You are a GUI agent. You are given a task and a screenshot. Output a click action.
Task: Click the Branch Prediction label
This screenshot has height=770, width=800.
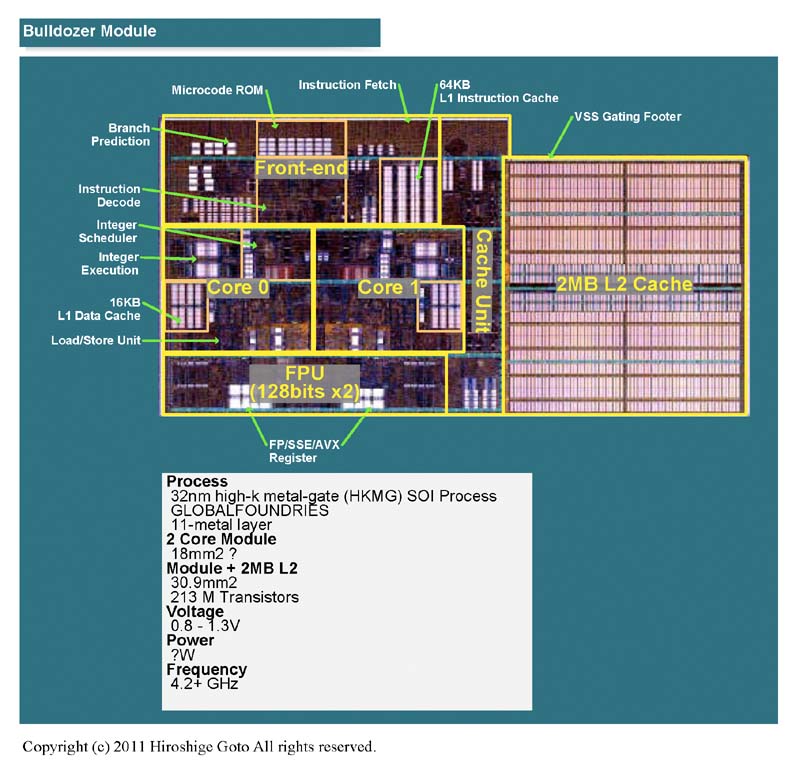(129, 134)
